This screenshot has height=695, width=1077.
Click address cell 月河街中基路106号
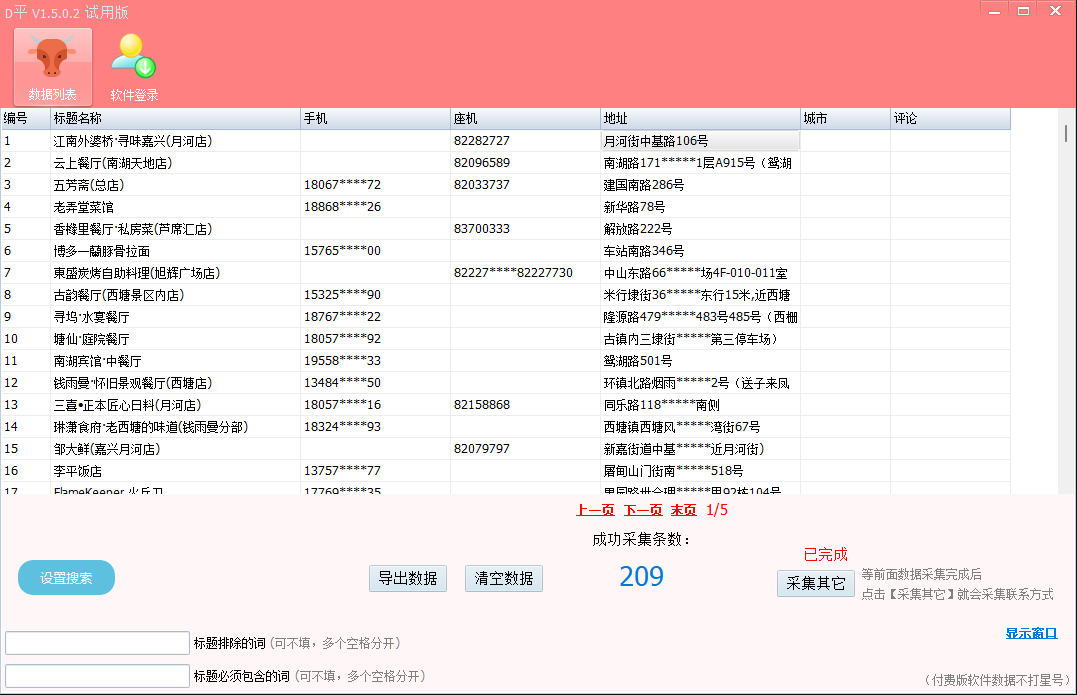pyautogui.click(x=700, y=141)
